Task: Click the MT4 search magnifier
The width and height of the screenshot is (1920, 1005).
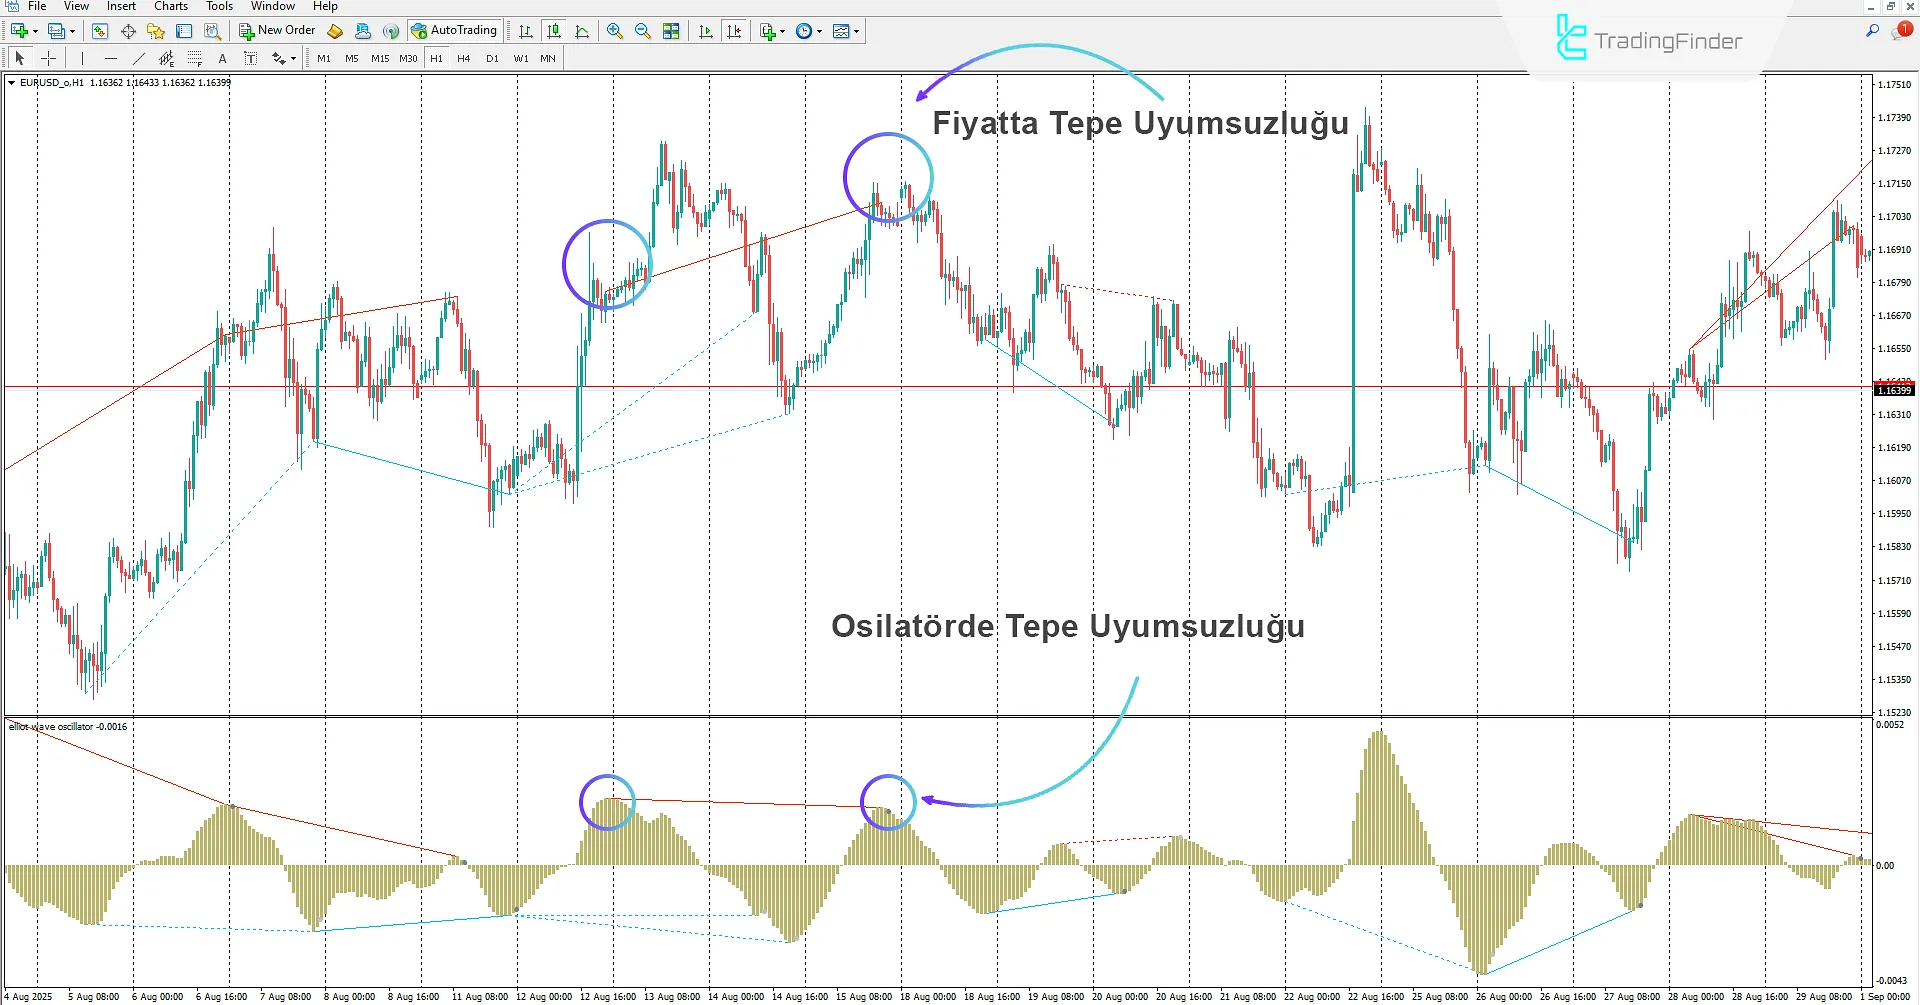Action: [1872, 31]
